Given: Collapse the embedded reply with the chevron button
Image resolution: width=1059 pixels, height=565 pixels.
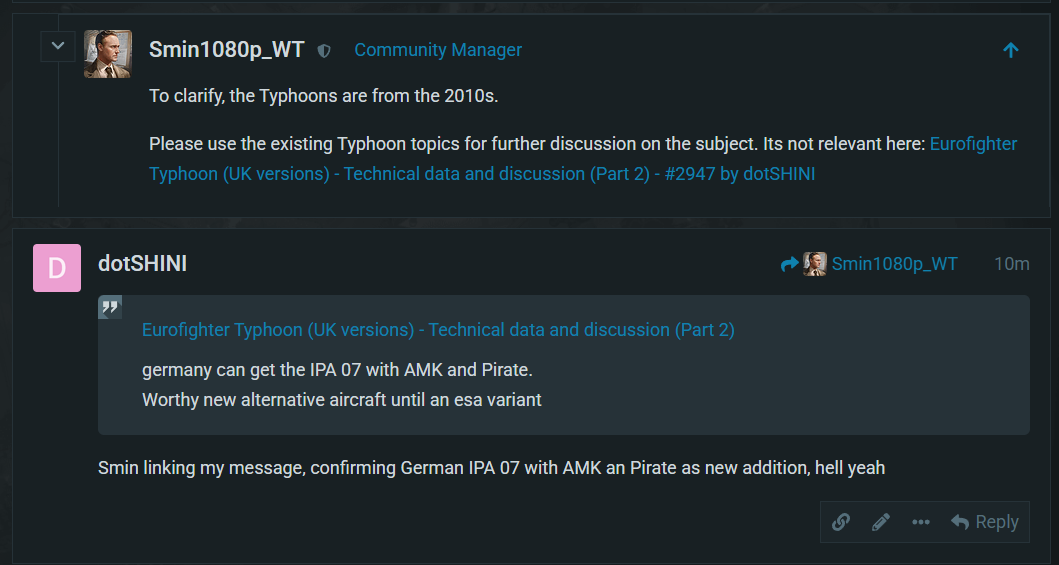Looking at the screenshot, I should click(x=58, y=45).
